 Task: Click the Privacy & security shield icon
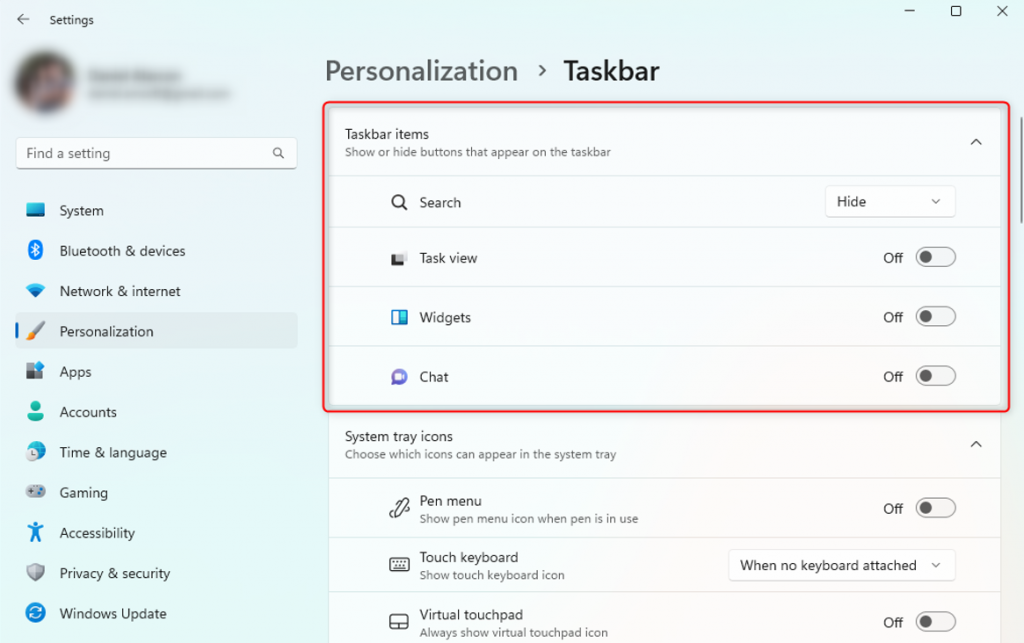[x=35, y=572]
